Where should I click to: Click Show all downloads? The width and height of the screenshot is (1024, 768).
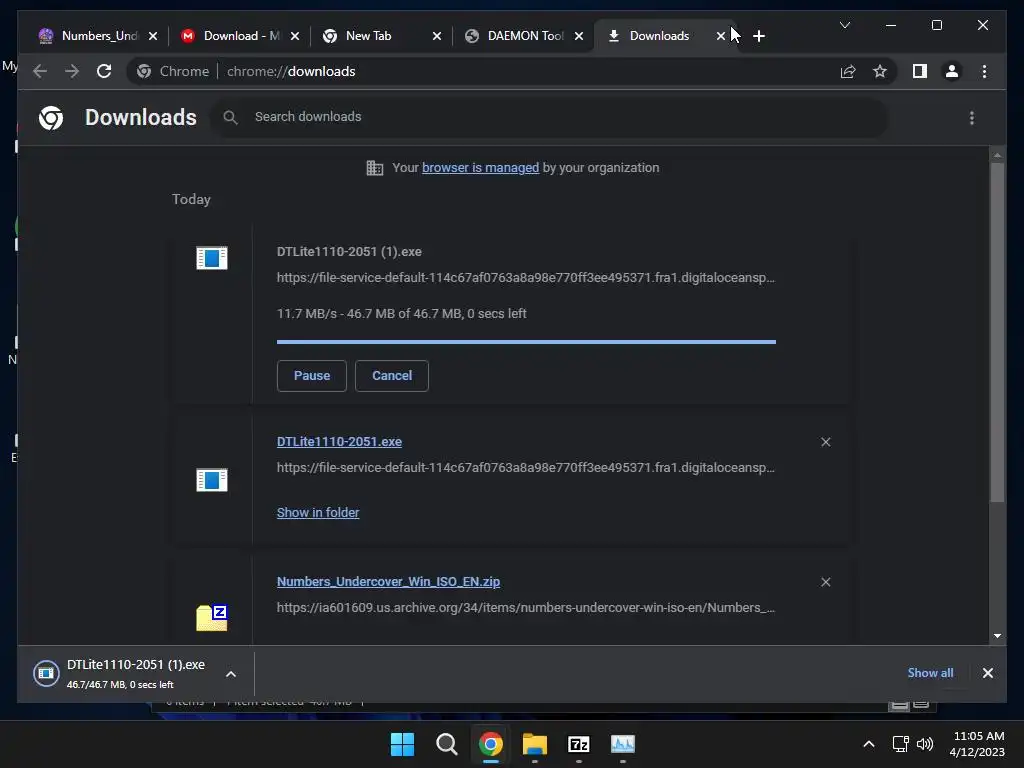click(x=930, y=673)
